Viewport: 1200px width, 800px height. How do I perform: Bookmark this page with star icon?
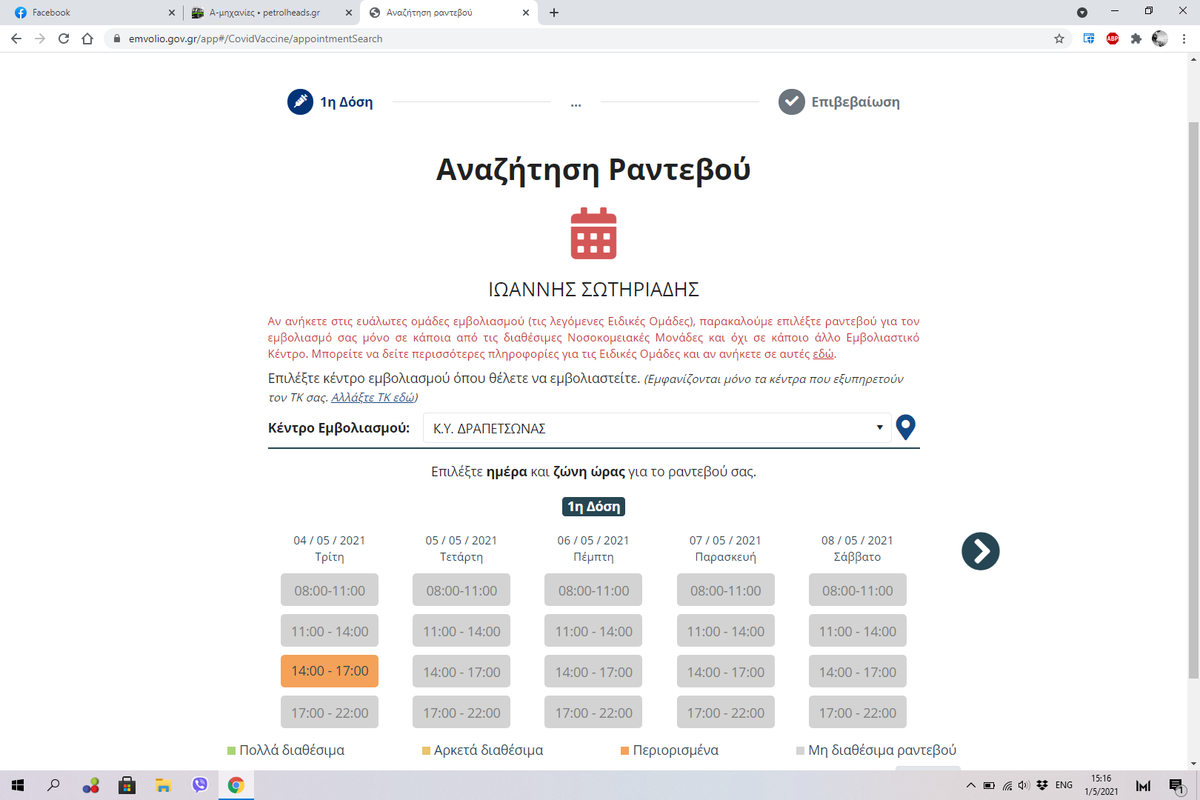tap(1059, 39)
